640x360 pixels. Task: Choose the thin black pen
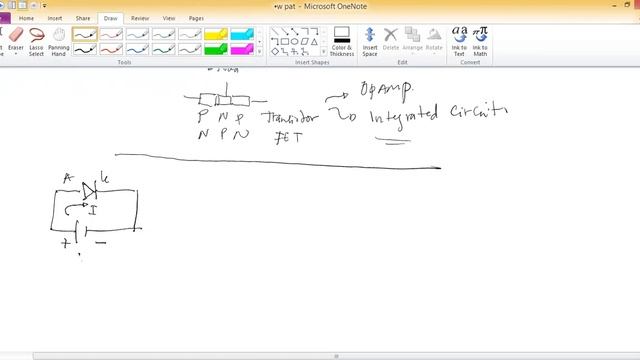pyautogui.click(x=85, y=34)
